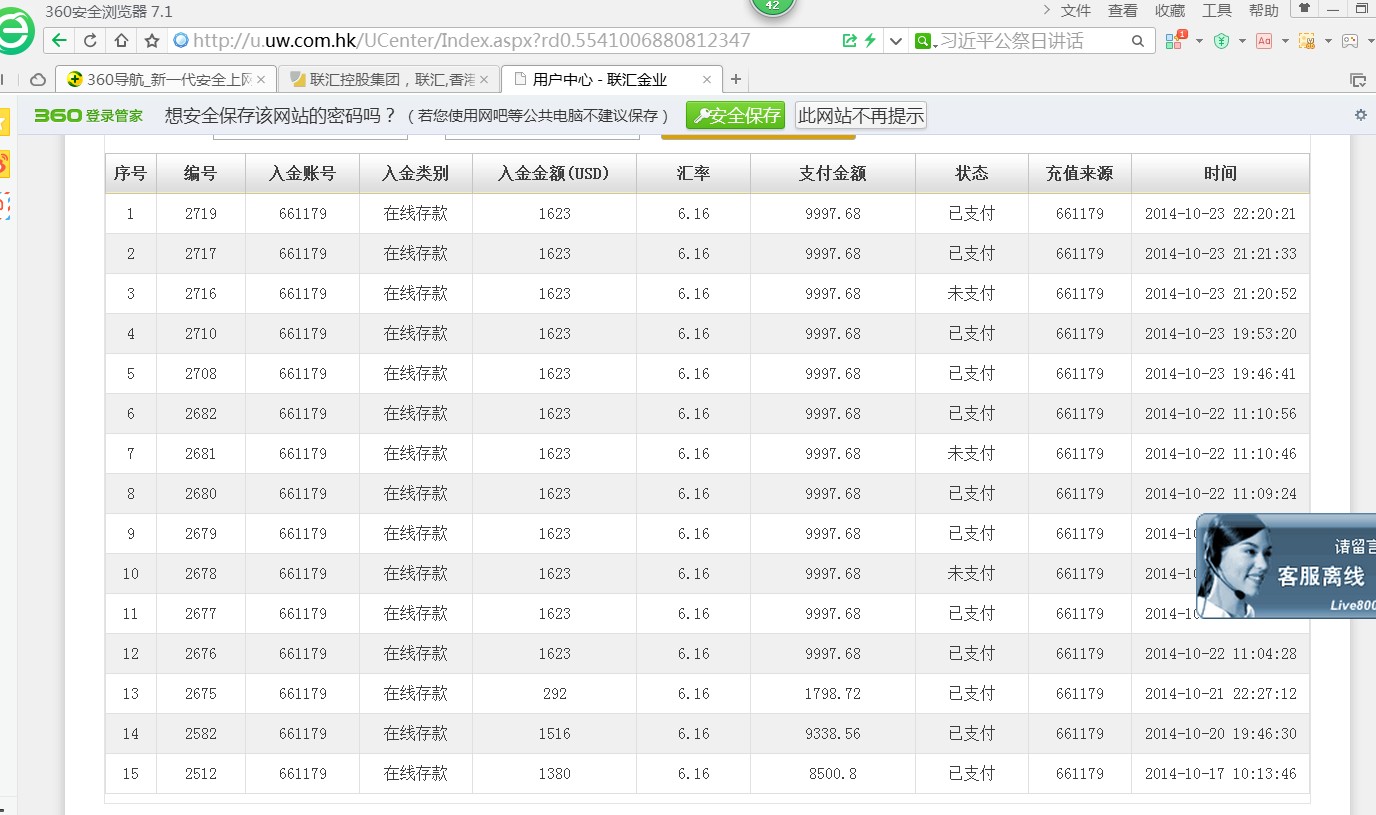Image resolution: width=1376 pixels, height=815 pixels.
Task: Click the share icon in the address bar
Action: click(x=850, y=41)
